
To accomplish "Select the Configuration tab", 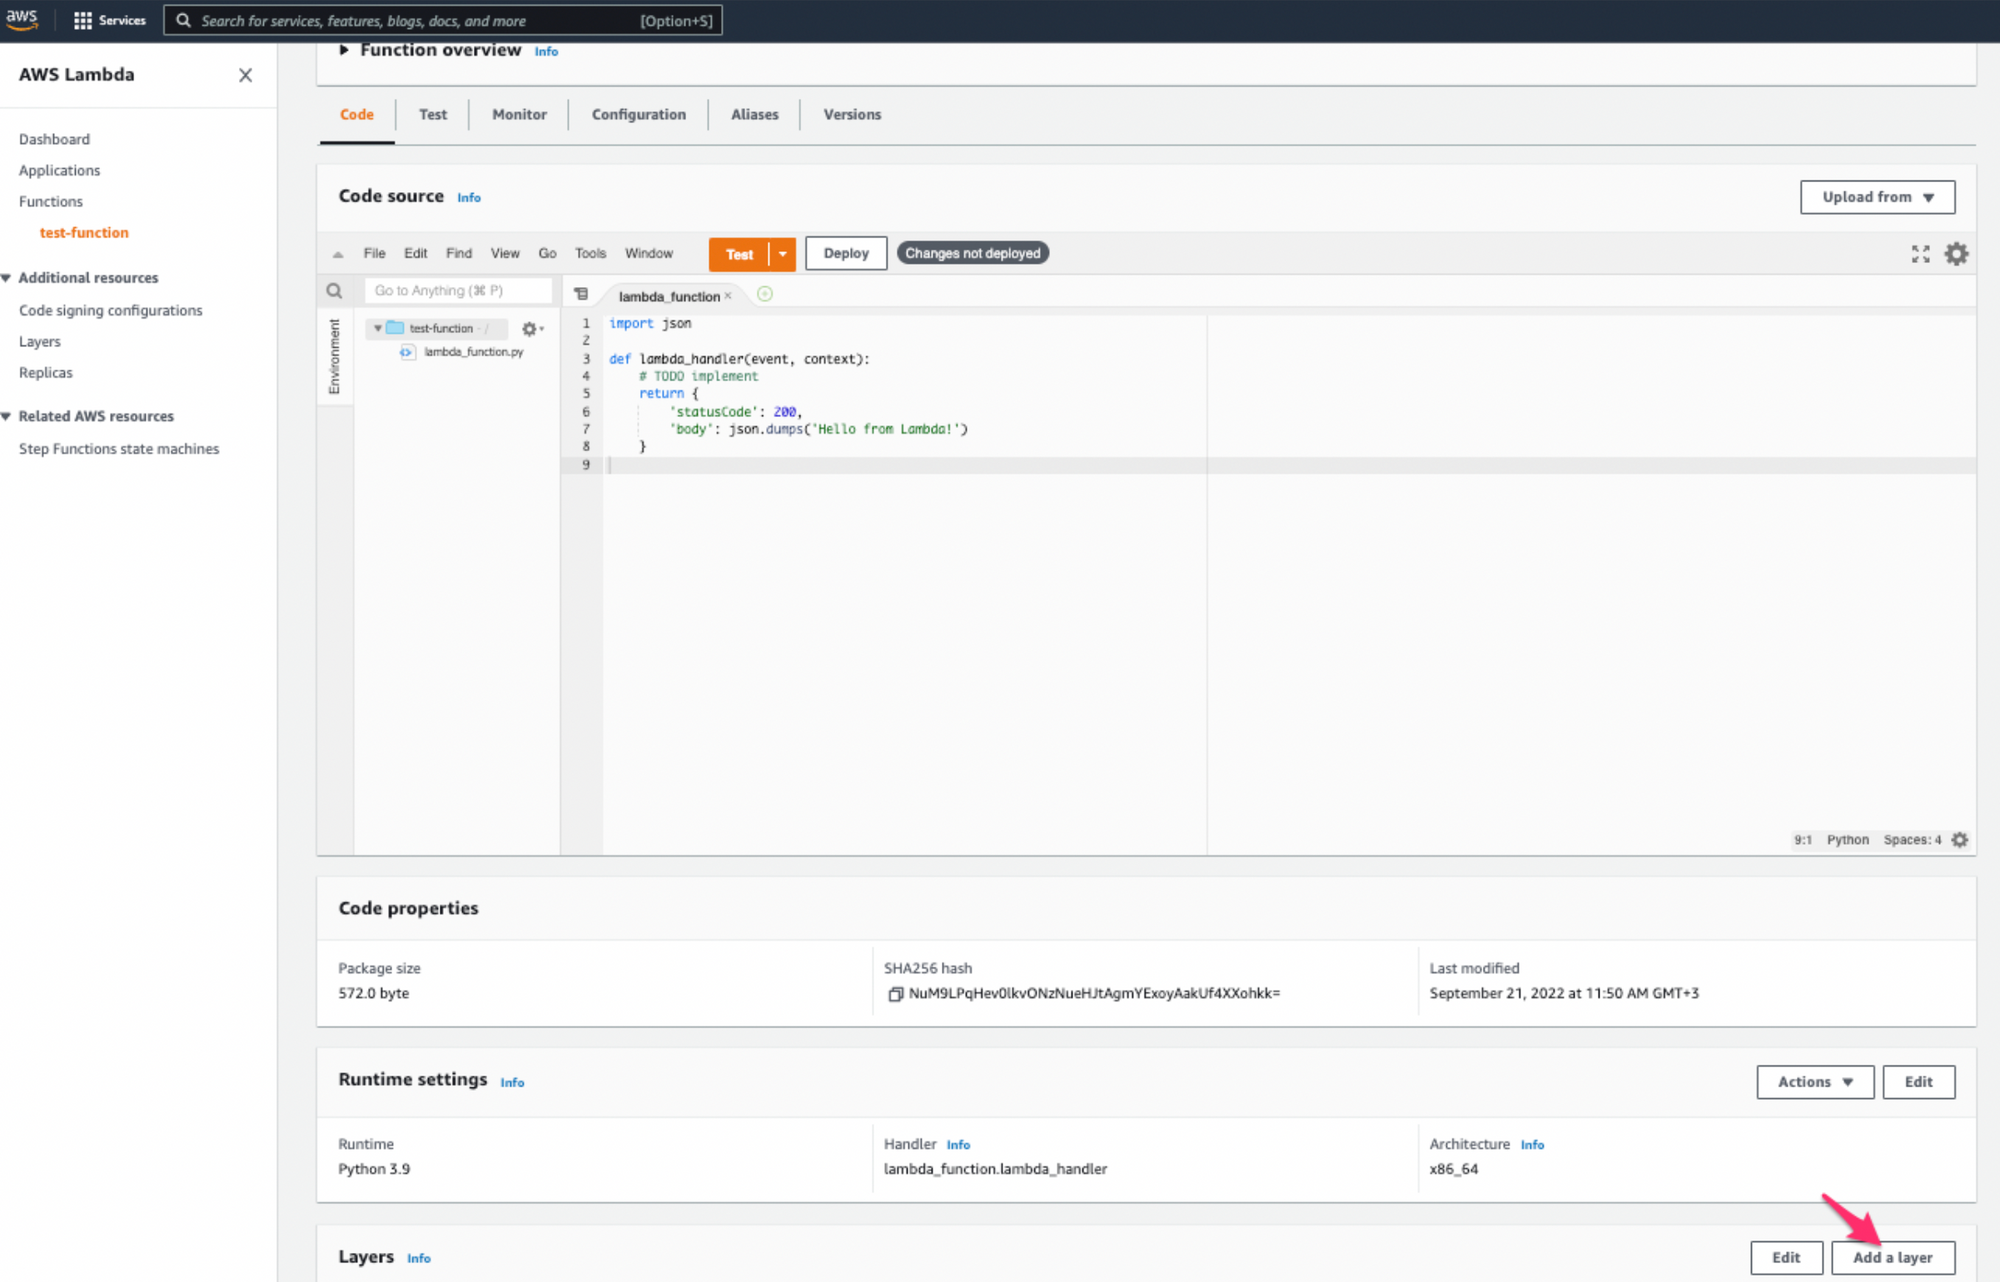I will point(638,114).
